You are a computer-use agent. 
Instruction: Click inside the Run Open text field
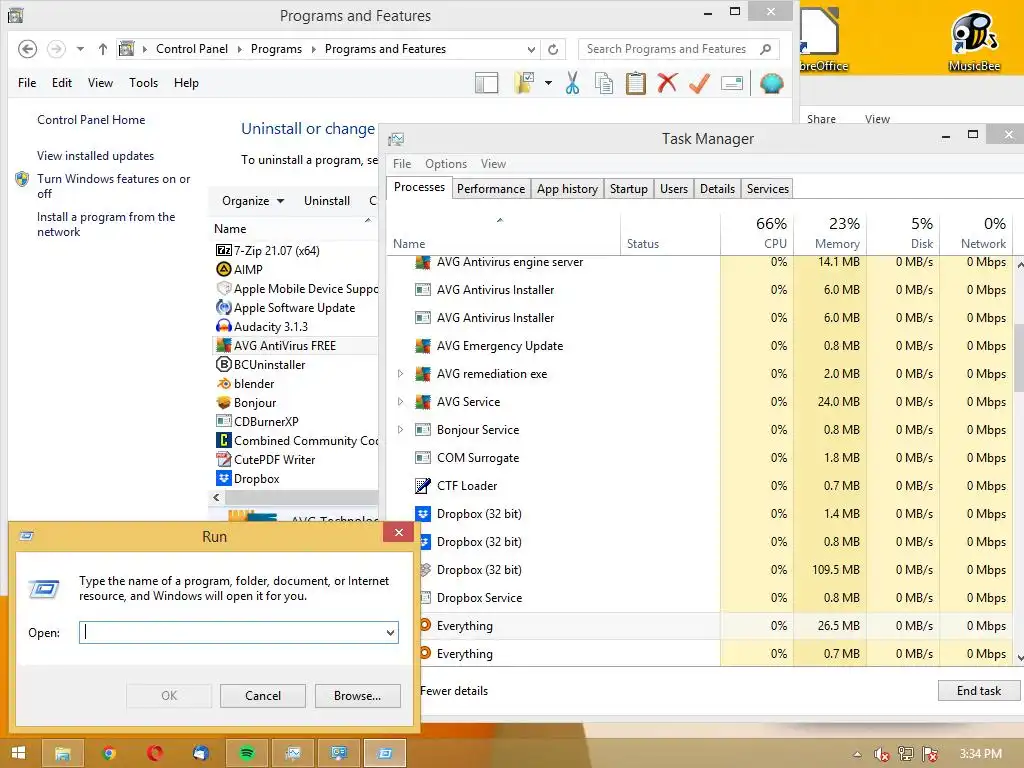pos(231,632)
